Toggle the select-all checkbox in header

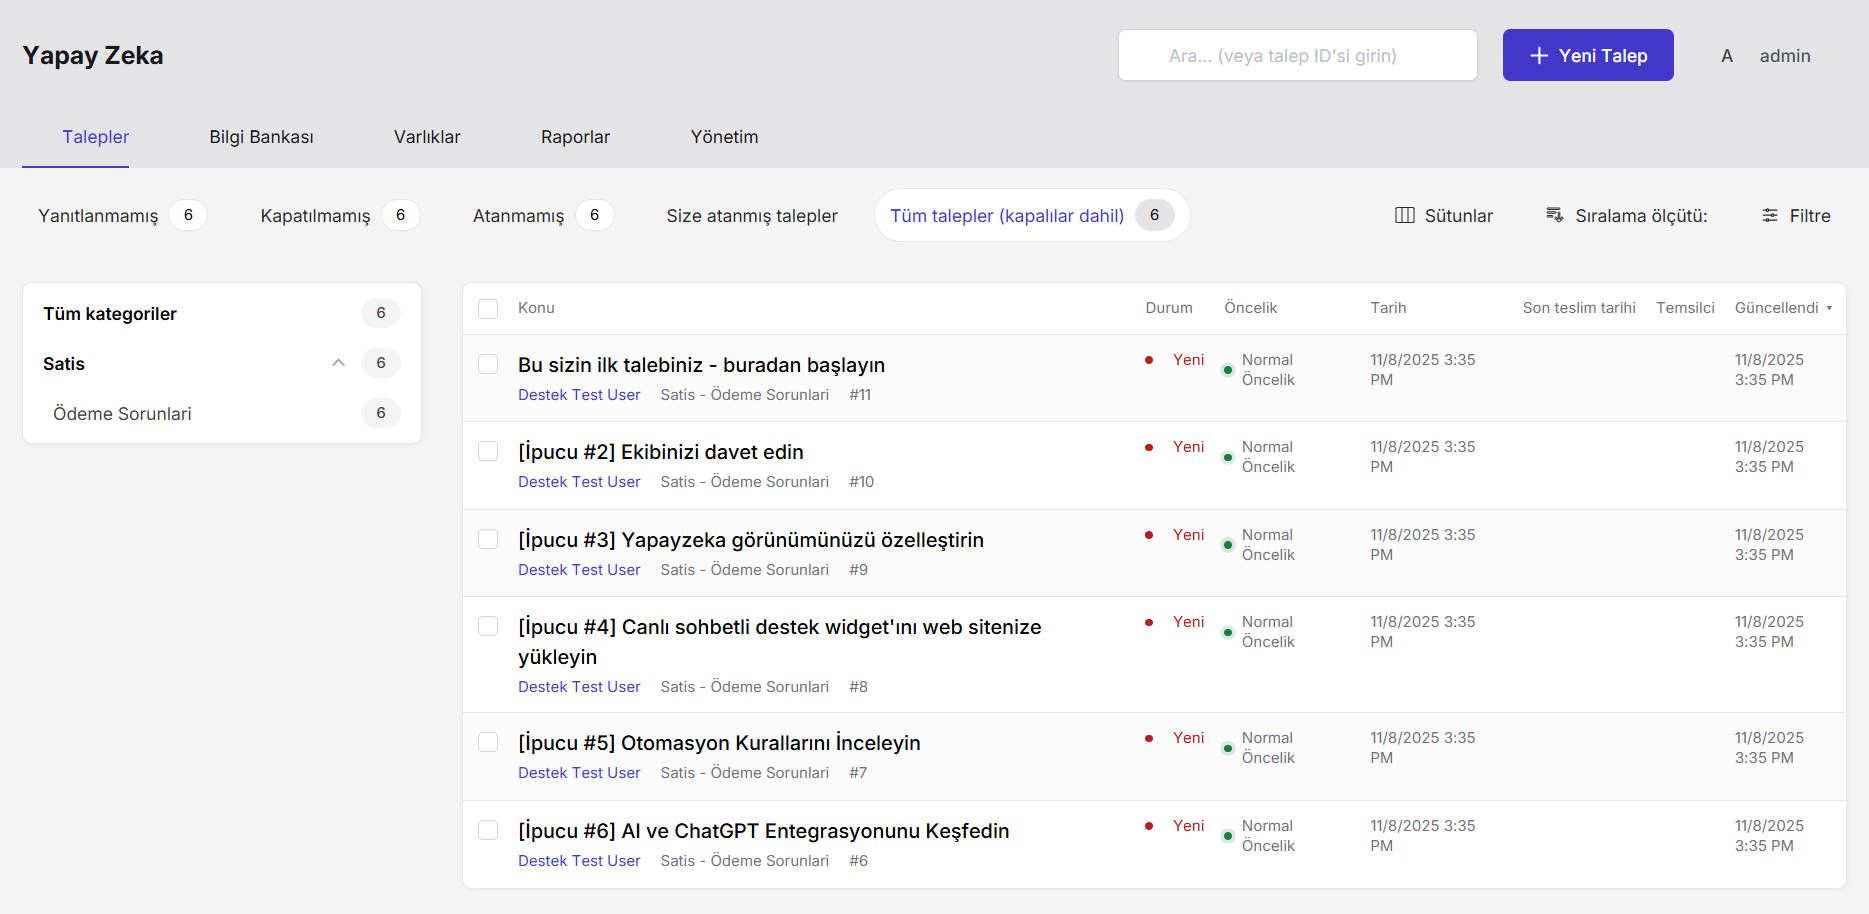click(488, 309)
